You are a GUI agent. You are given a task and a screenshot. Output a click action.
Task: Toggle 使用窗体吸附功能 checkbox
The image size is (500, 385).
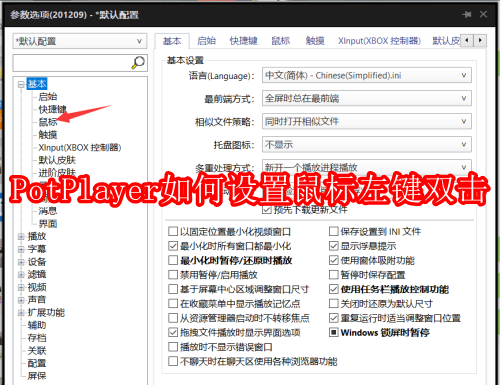coord(334,260)
